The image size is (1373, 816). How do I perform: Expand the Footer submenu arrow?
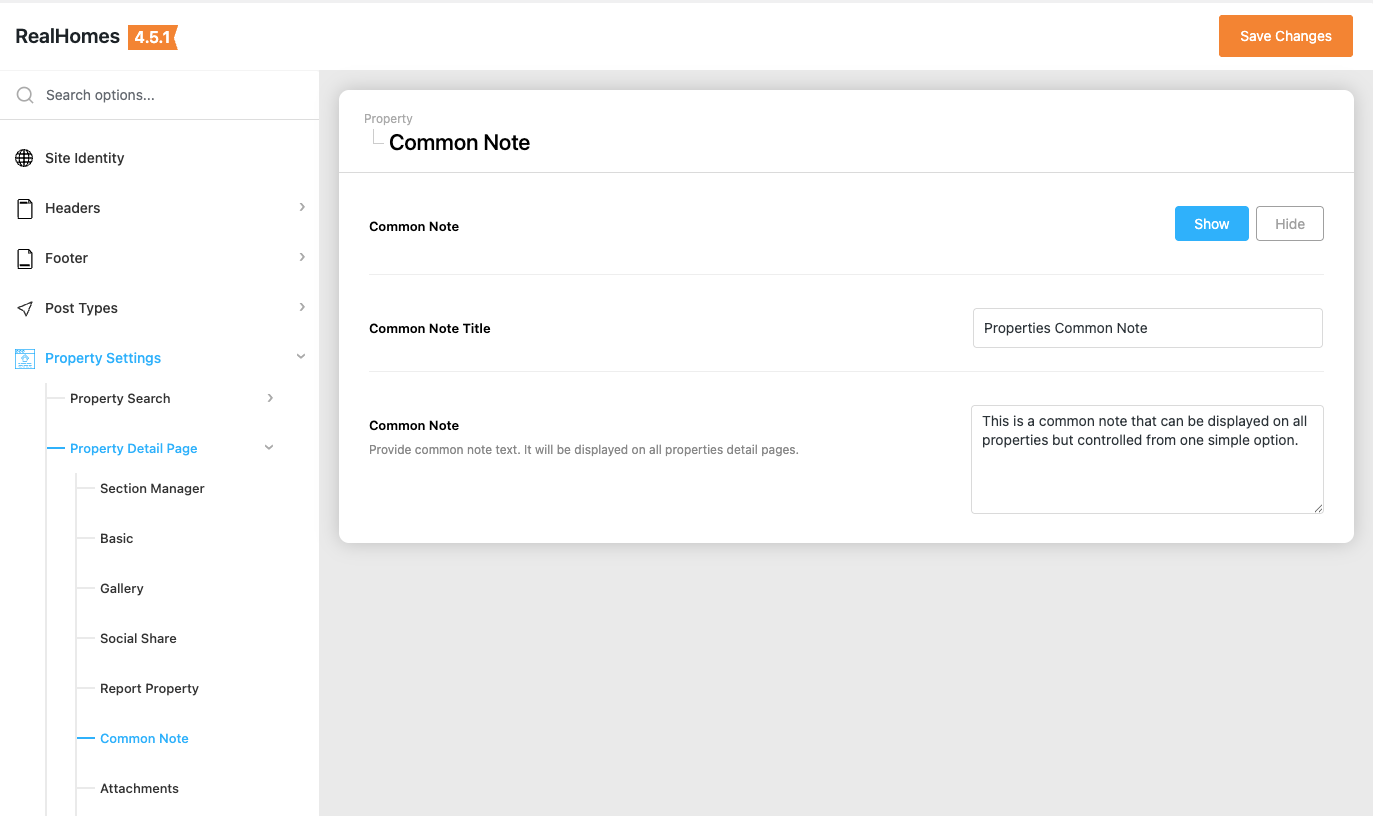pos(302,257)
